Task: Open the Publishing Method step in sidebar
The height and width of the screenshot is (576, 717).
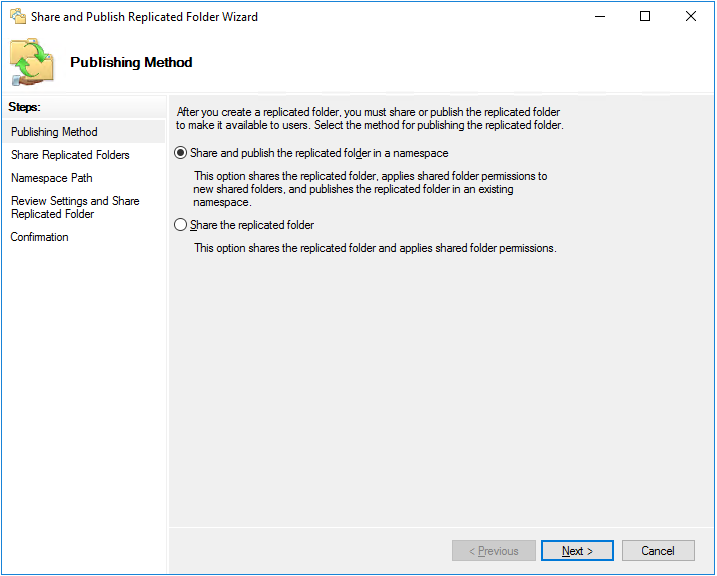Action: coord(54,132)
